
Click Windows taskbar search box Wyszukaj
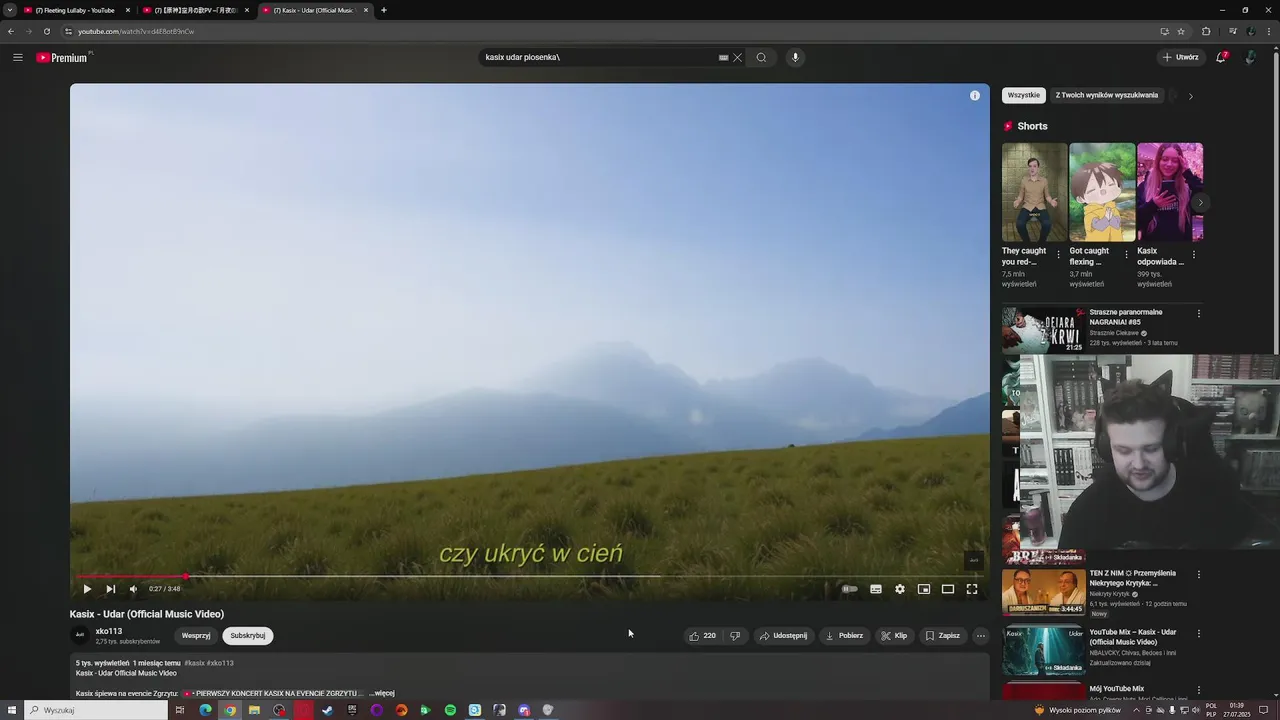[96, 710]
